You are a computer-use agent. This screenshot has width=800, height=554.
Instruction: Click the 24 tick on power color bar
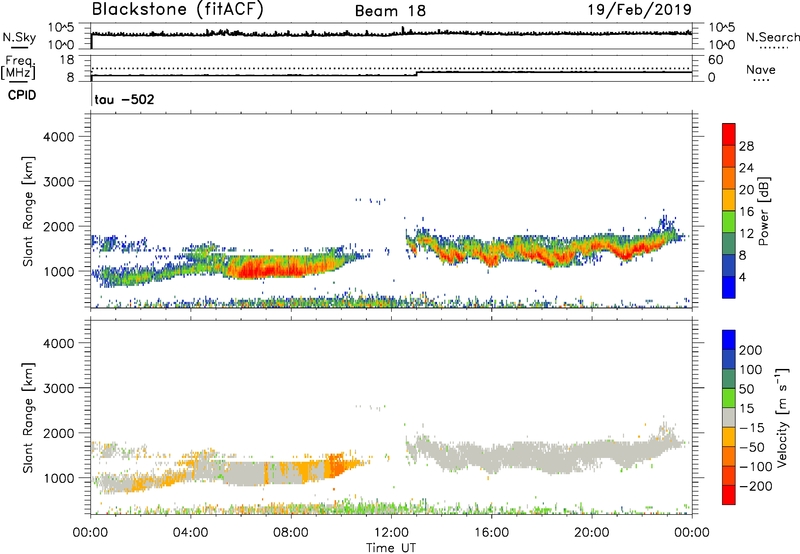point(746,168)
